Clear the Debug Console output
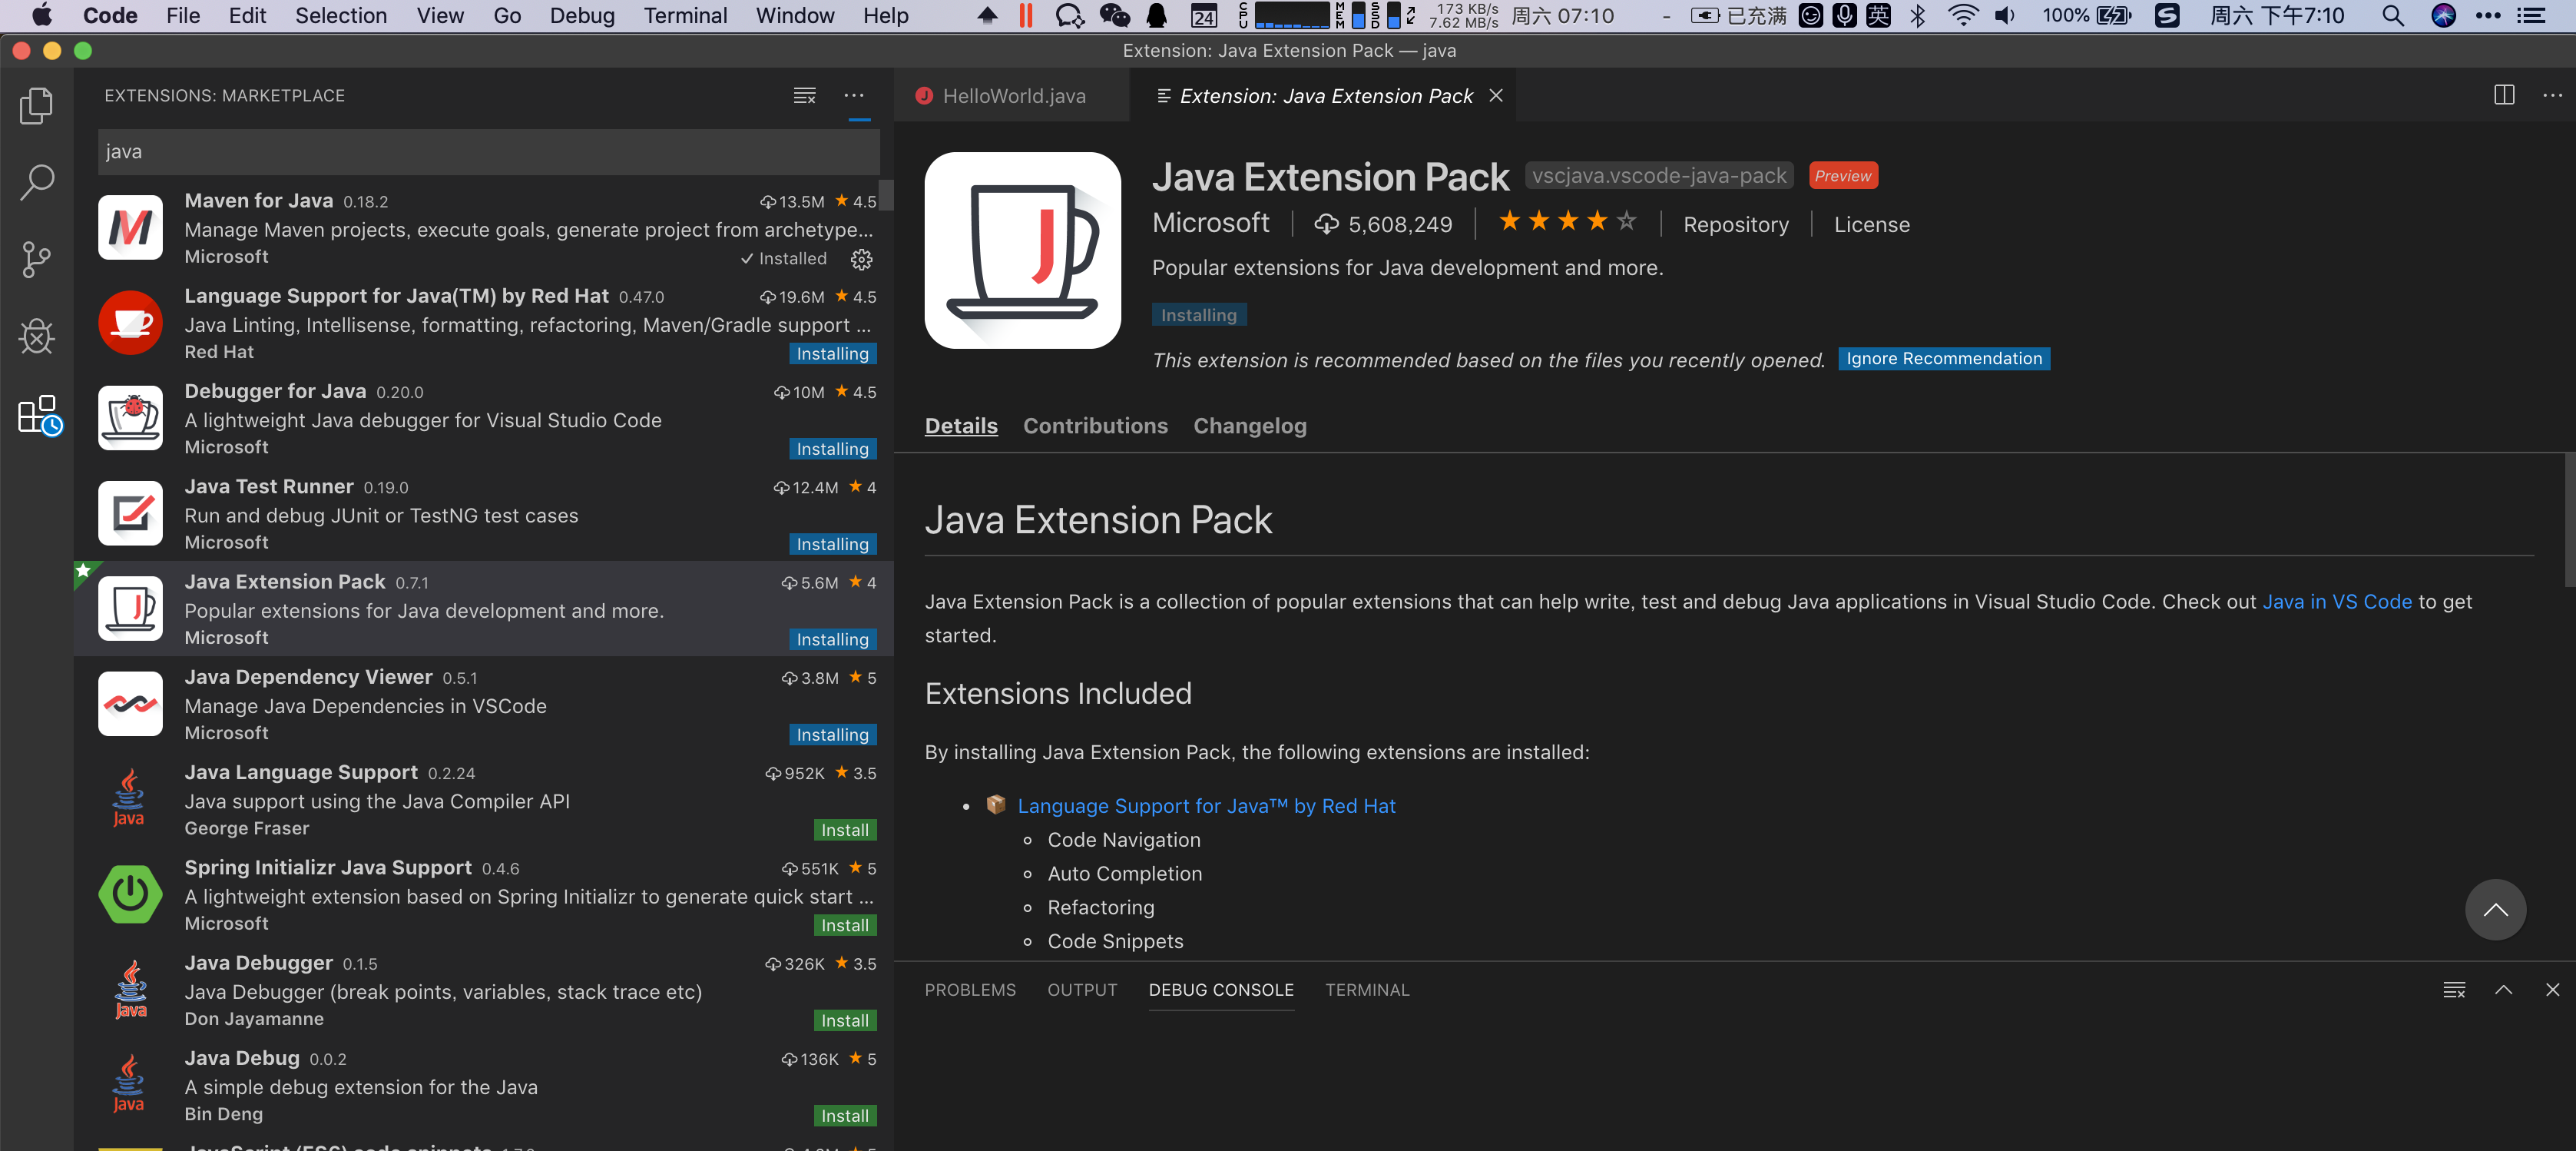Image resolution: width=2576 pixels, height=1151 pixels. click(x=2455, y=989)
